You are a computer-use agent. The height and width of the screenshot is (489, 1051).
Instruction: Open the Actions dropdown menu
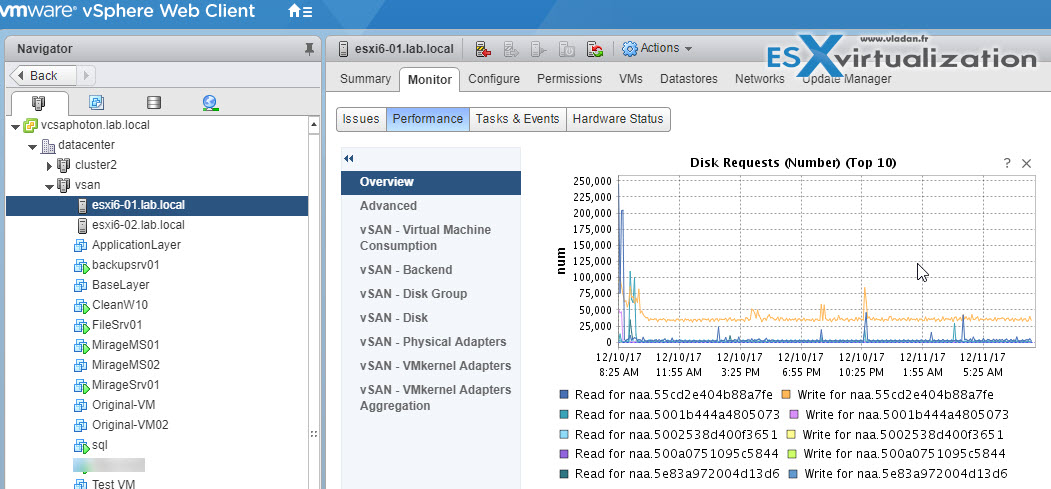click(657, 48)
